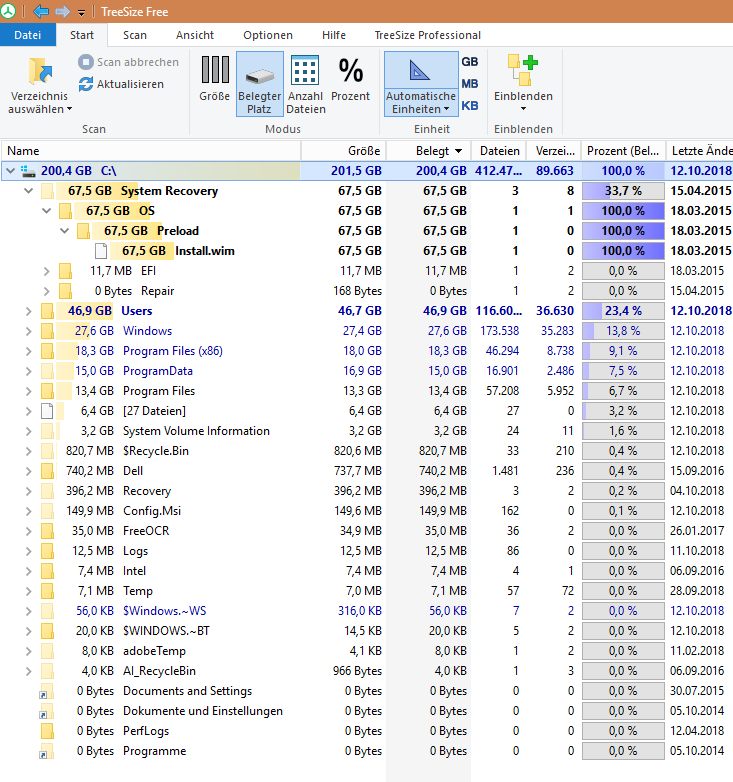Image resolution: width=733 pixels, height=782 pixels.
Task: Set unit to KB
Action: click(470, 106)
